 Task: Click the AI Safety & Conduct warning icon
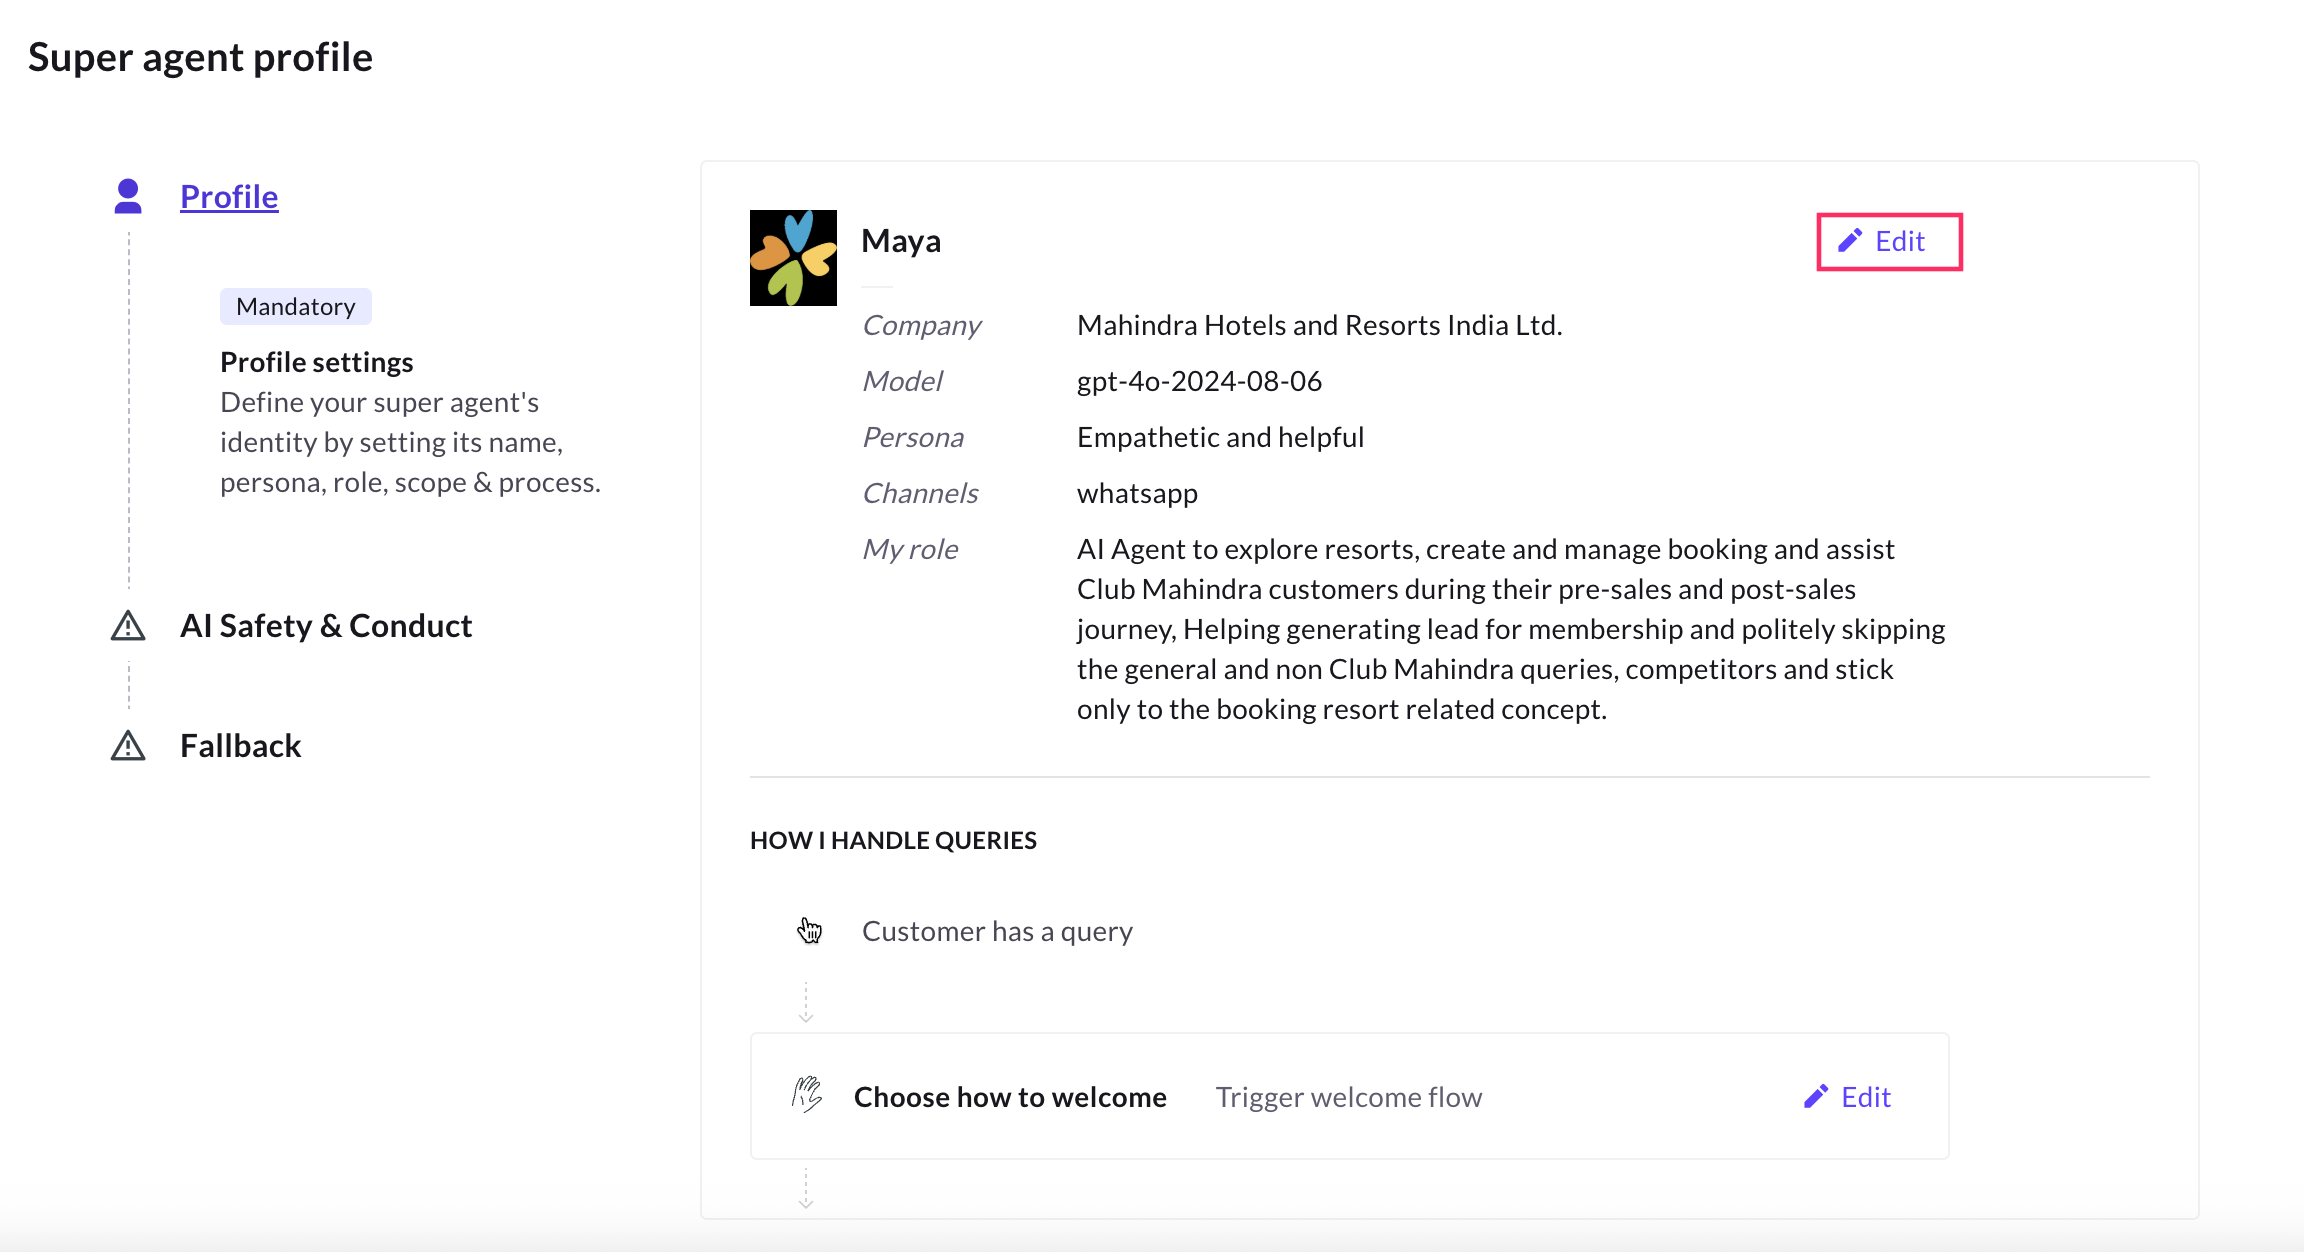[x=128, y=626]
